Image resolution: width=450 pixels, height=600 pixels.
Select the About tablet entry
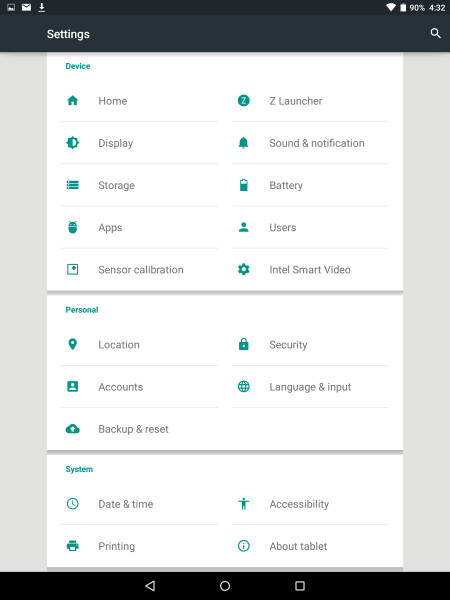[x=310, y=546]
